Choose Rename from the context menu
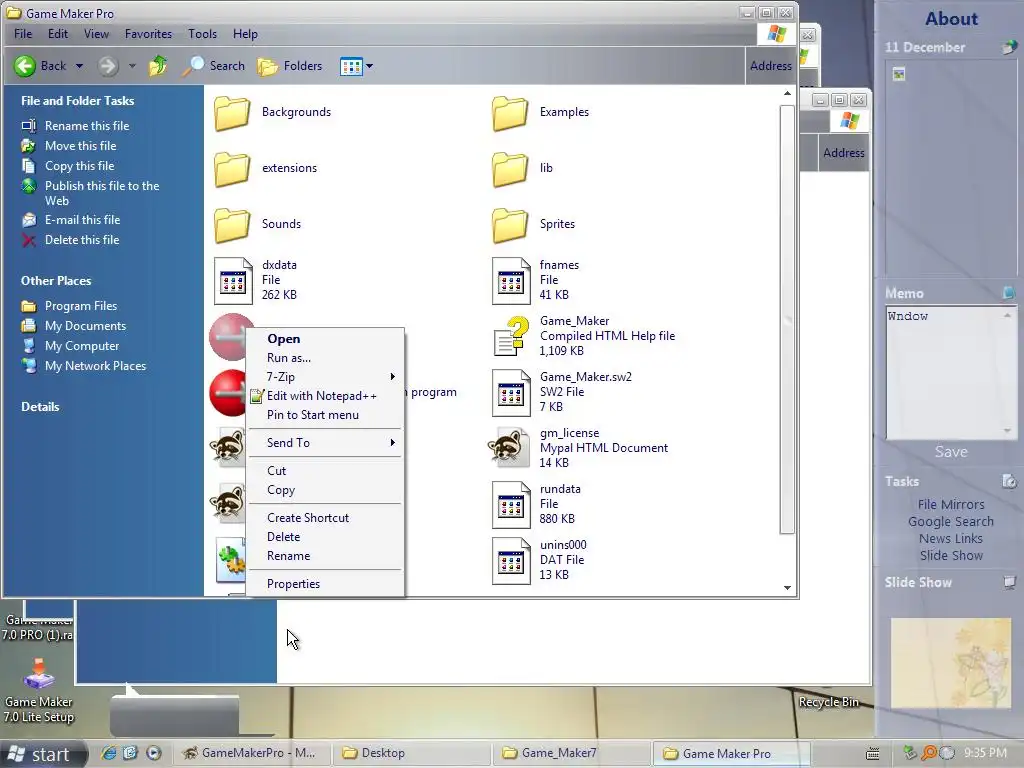The image size is (1024, 768). click(x=325, y=556)
